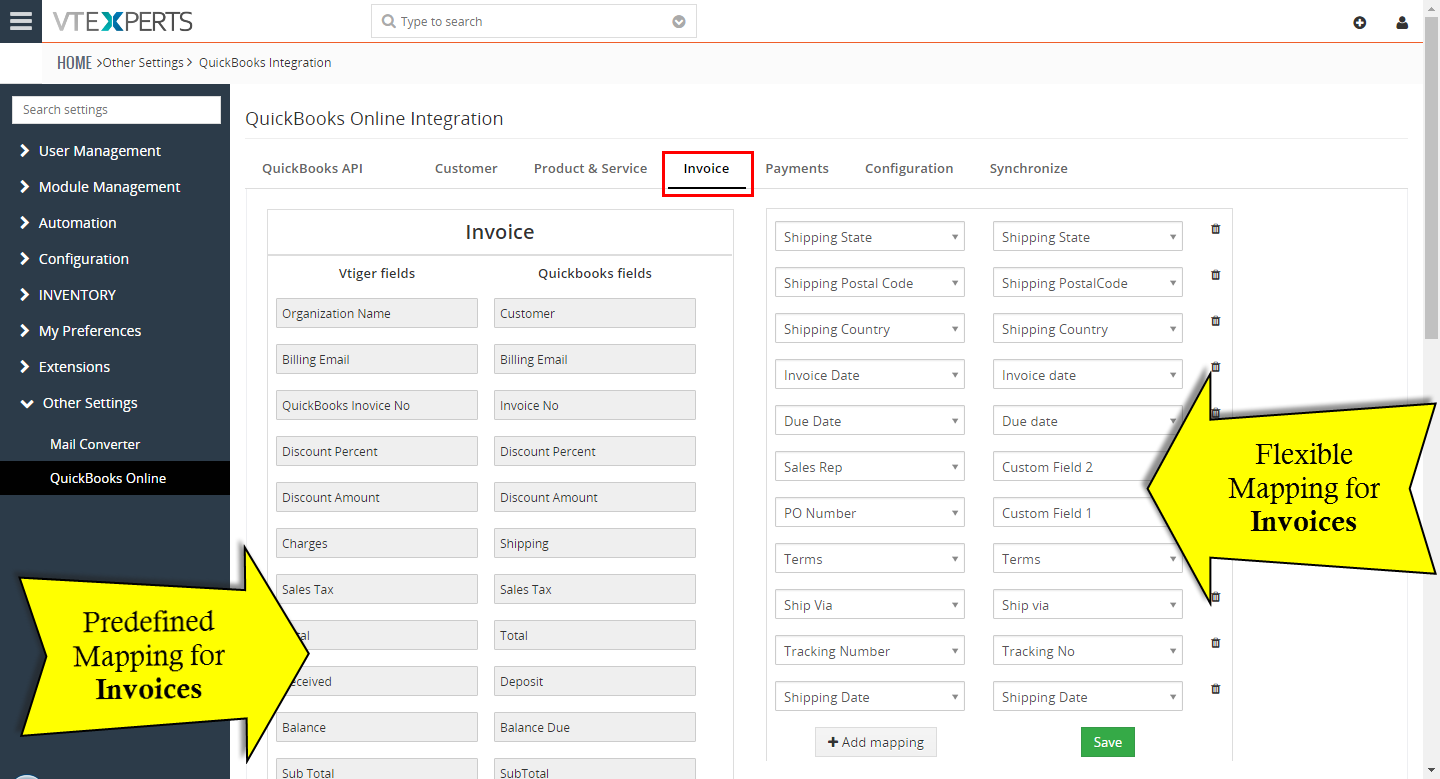This screenshot has height=779, width=1440.
Task: Open Vtiger Shipping State dropdown
Action: [x=870, y=237]
